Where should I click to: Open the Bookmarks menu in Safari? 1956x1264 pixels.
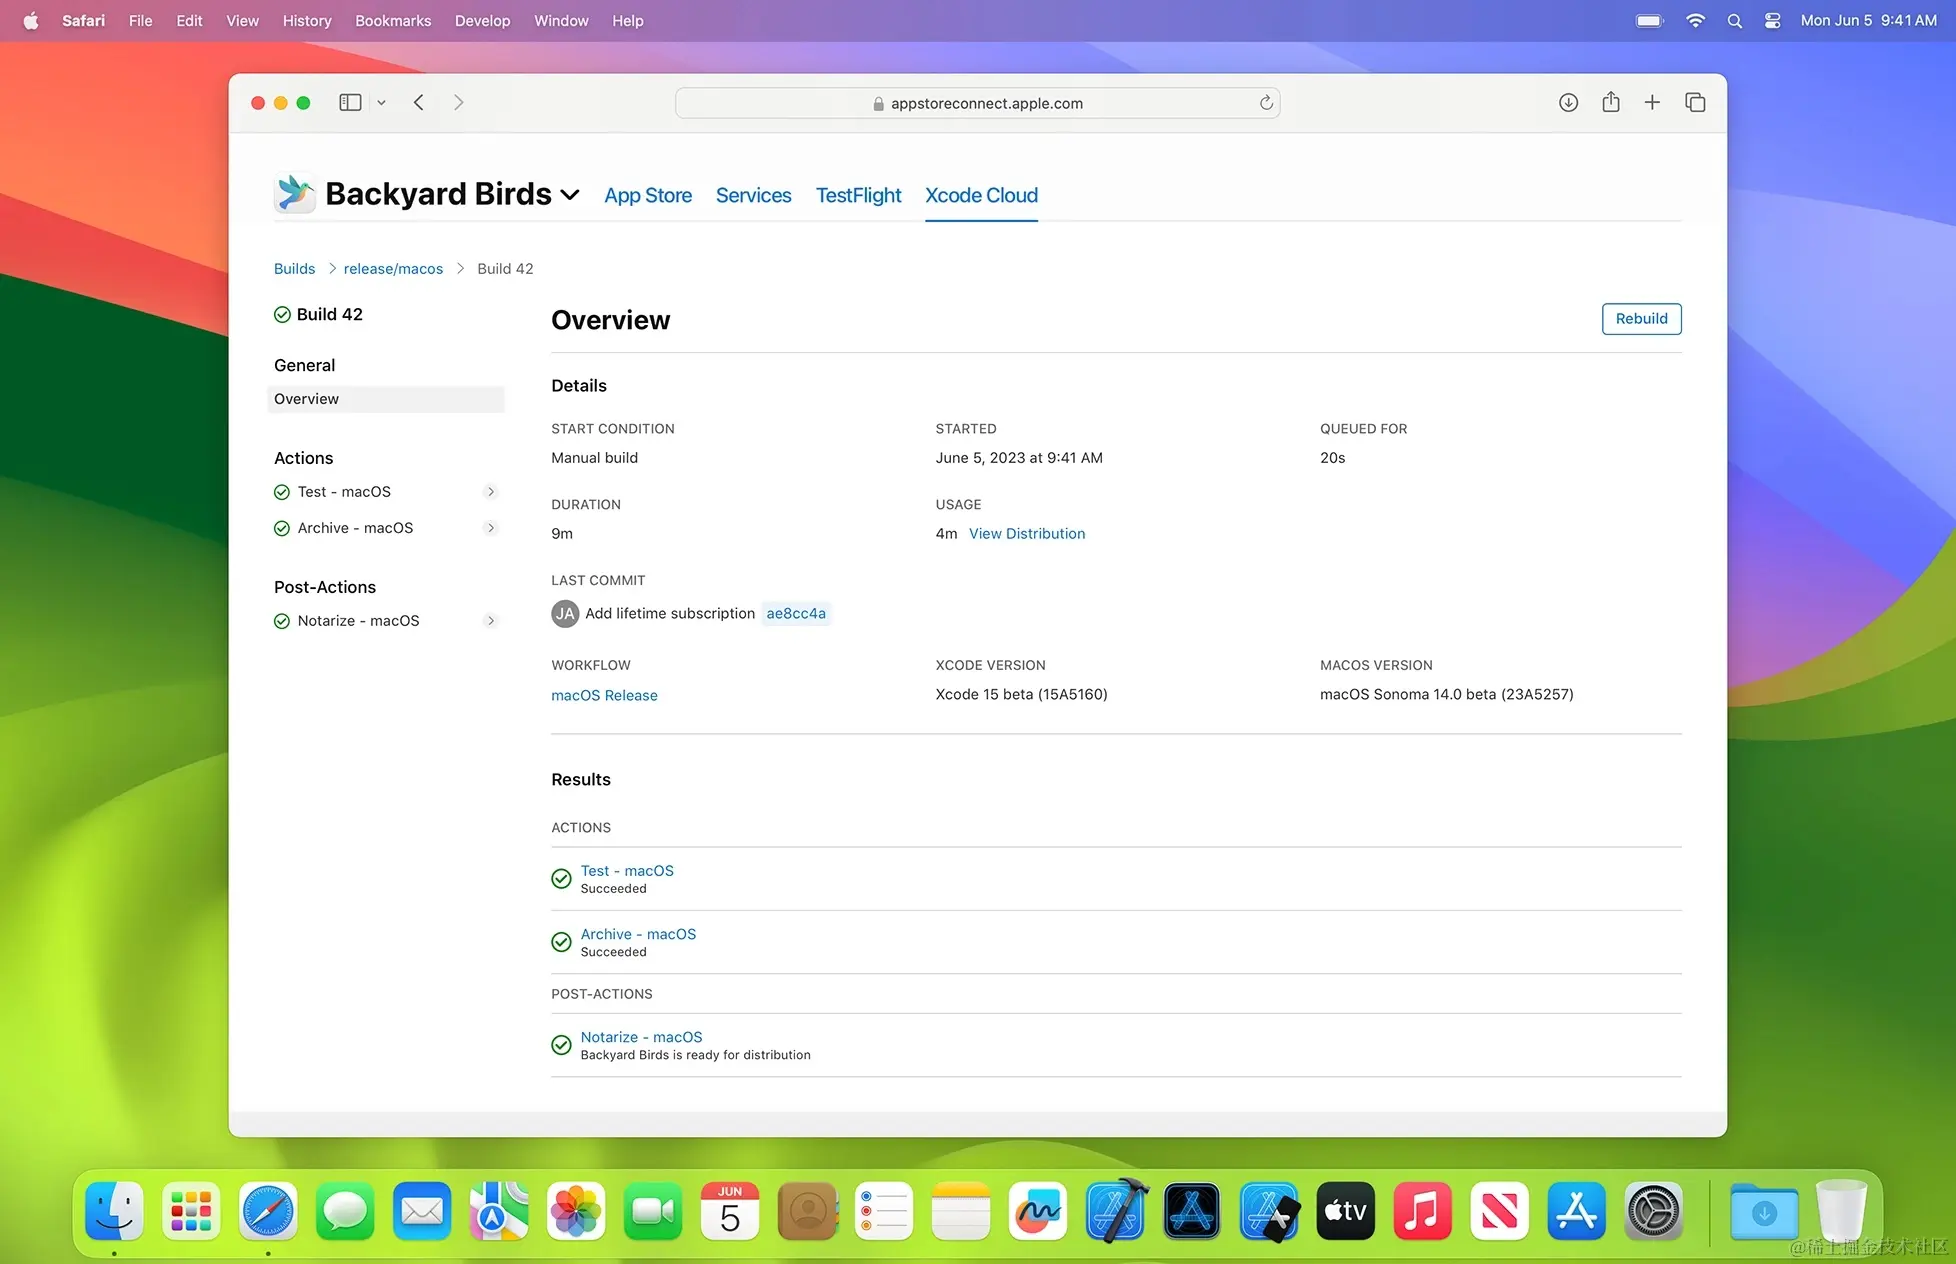pos(392,20)
